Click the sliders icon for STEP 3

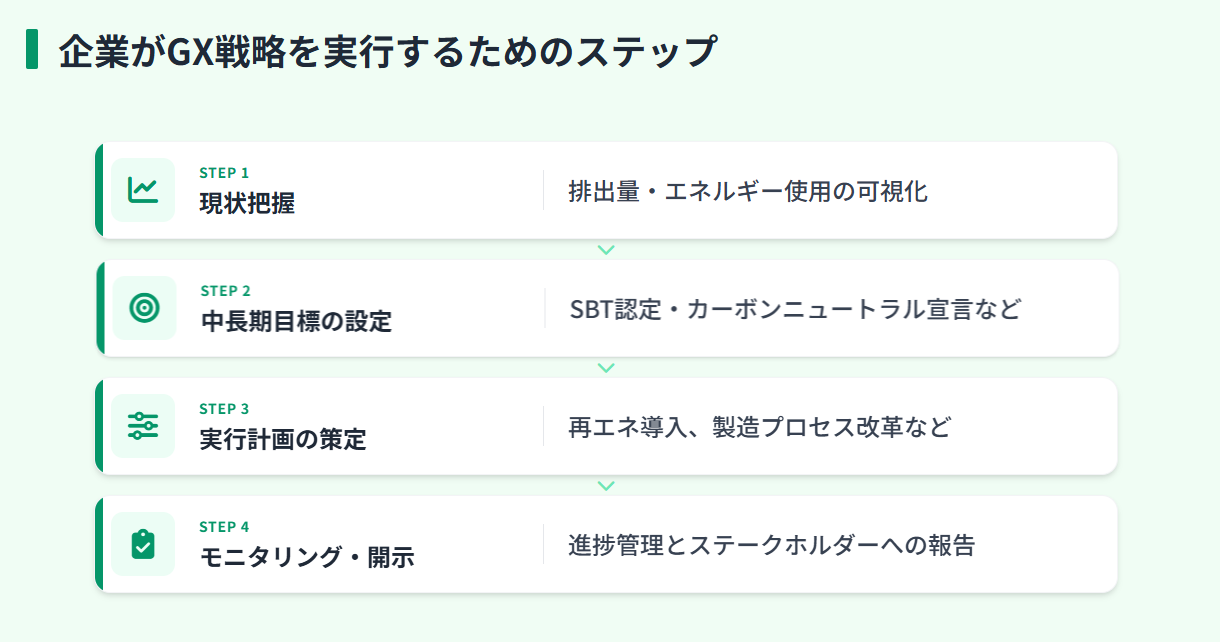[143, 426]
